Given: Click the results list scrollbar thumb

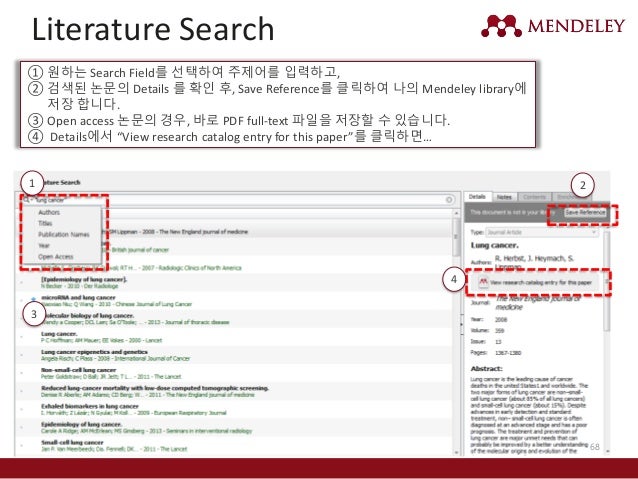Looking at the screenshot, I should 457,237.
